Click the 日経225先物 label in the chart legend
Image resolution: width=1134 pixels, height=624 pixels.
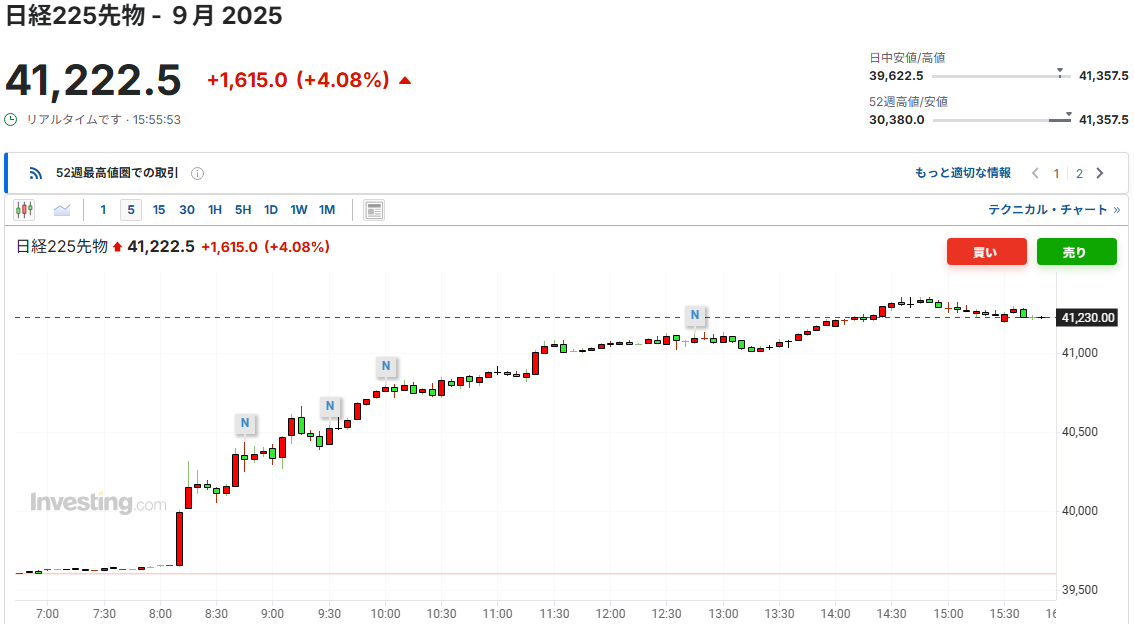(61, 247)
